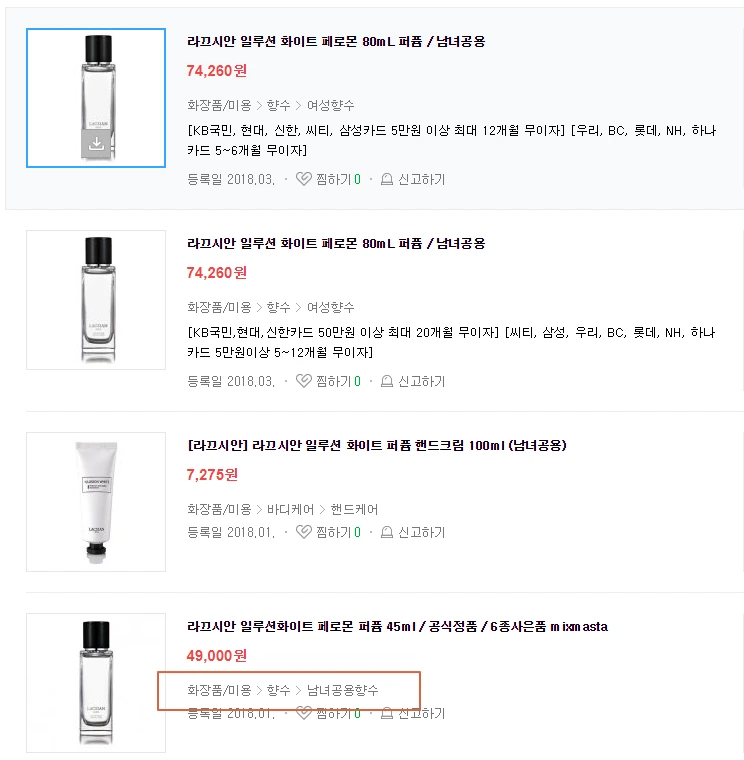
Task: Click hand cream tube product thumbnail
Action: point(96,502)
